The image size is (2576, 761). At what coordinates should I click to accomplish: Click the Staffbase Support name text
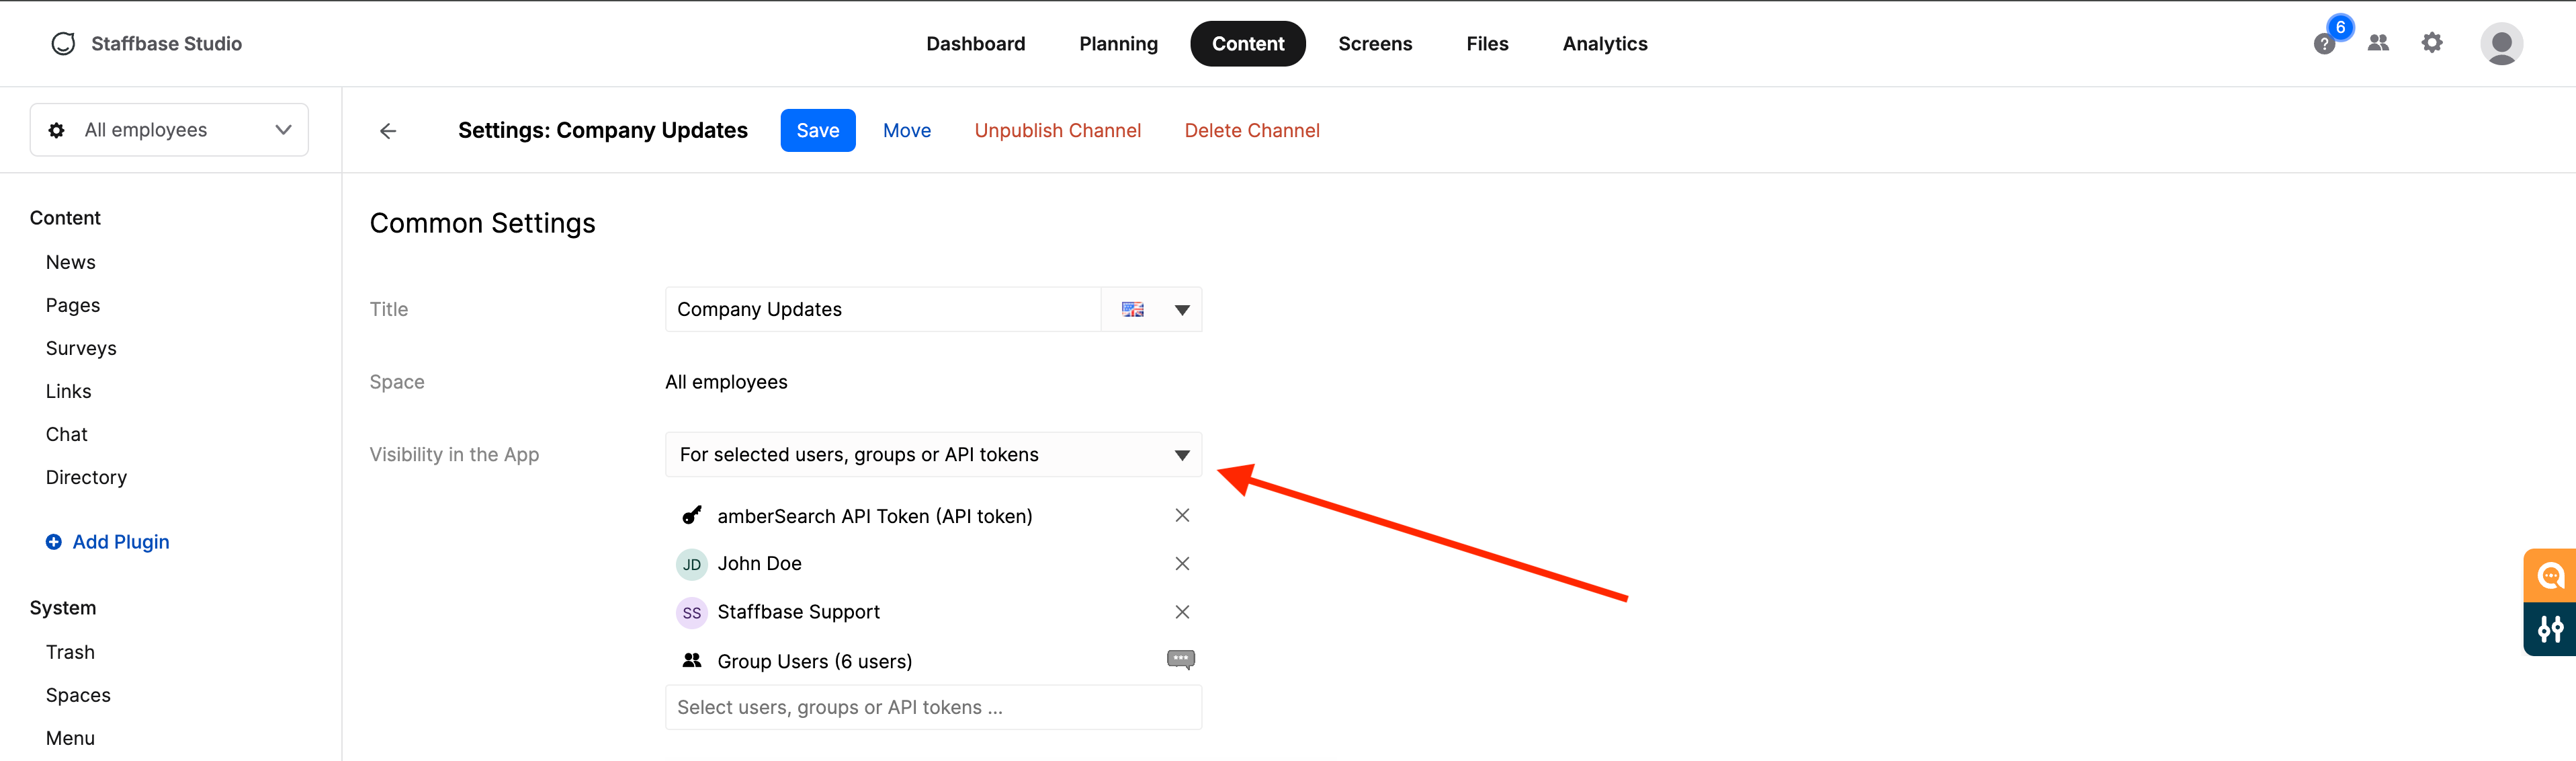[x=798, y=612]
